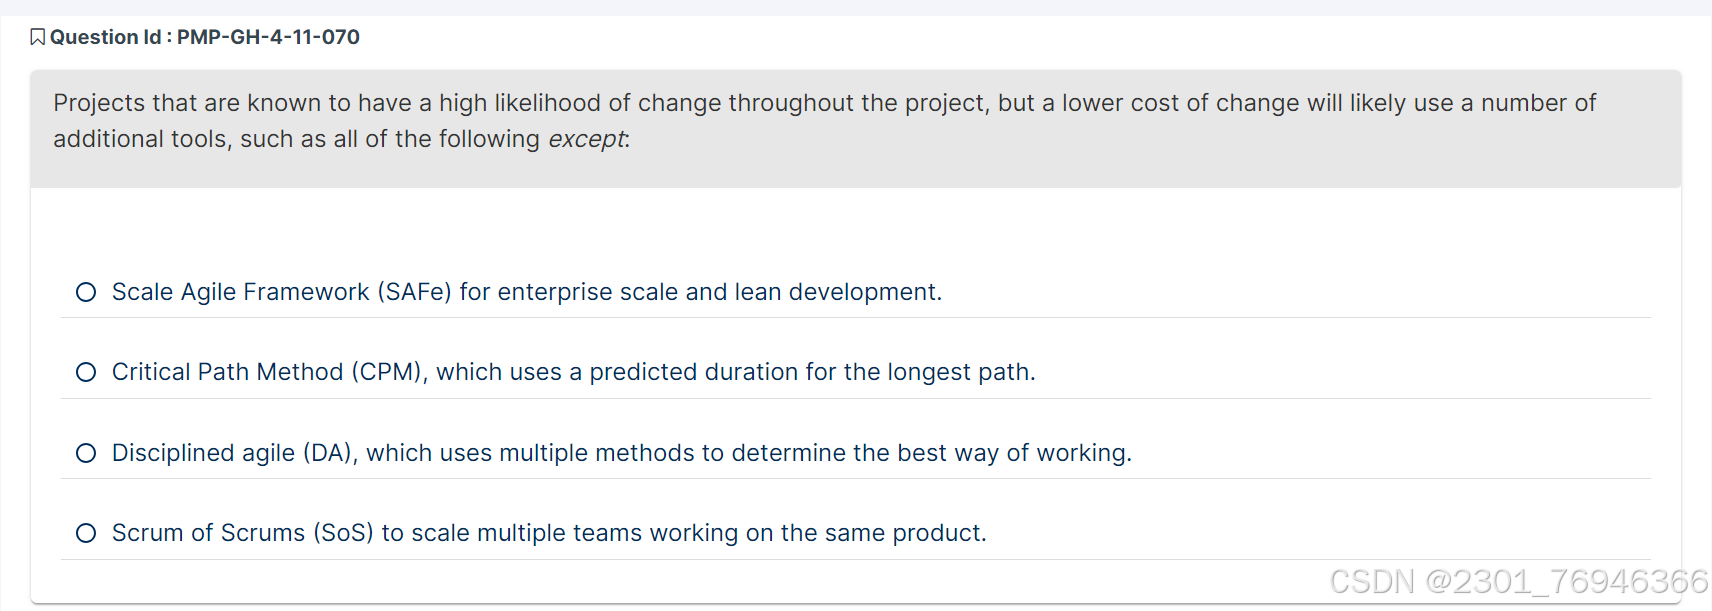The width and height of the screenshot is (1712, 611).
Task: Mark the Scrum of Scrums radio button
Action: click(86, 533)
